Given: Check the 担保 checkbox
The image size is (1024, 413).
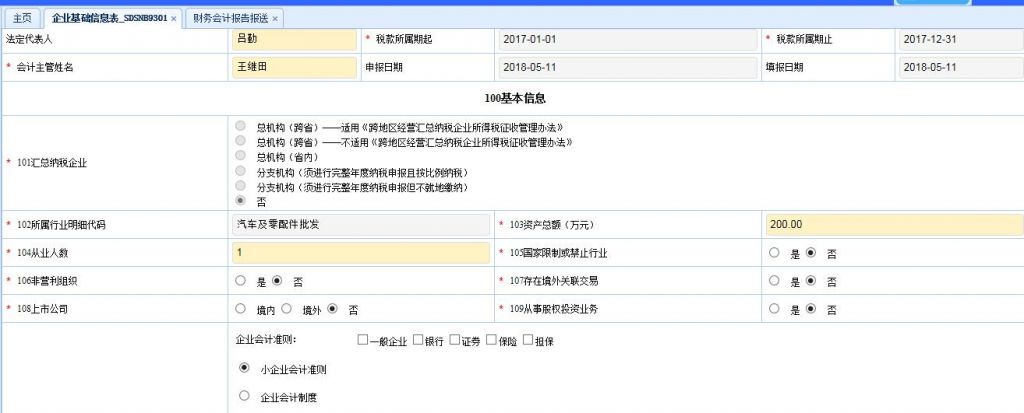Looking at the screenshot, I should pyautogui.click(x=528, y=340).
